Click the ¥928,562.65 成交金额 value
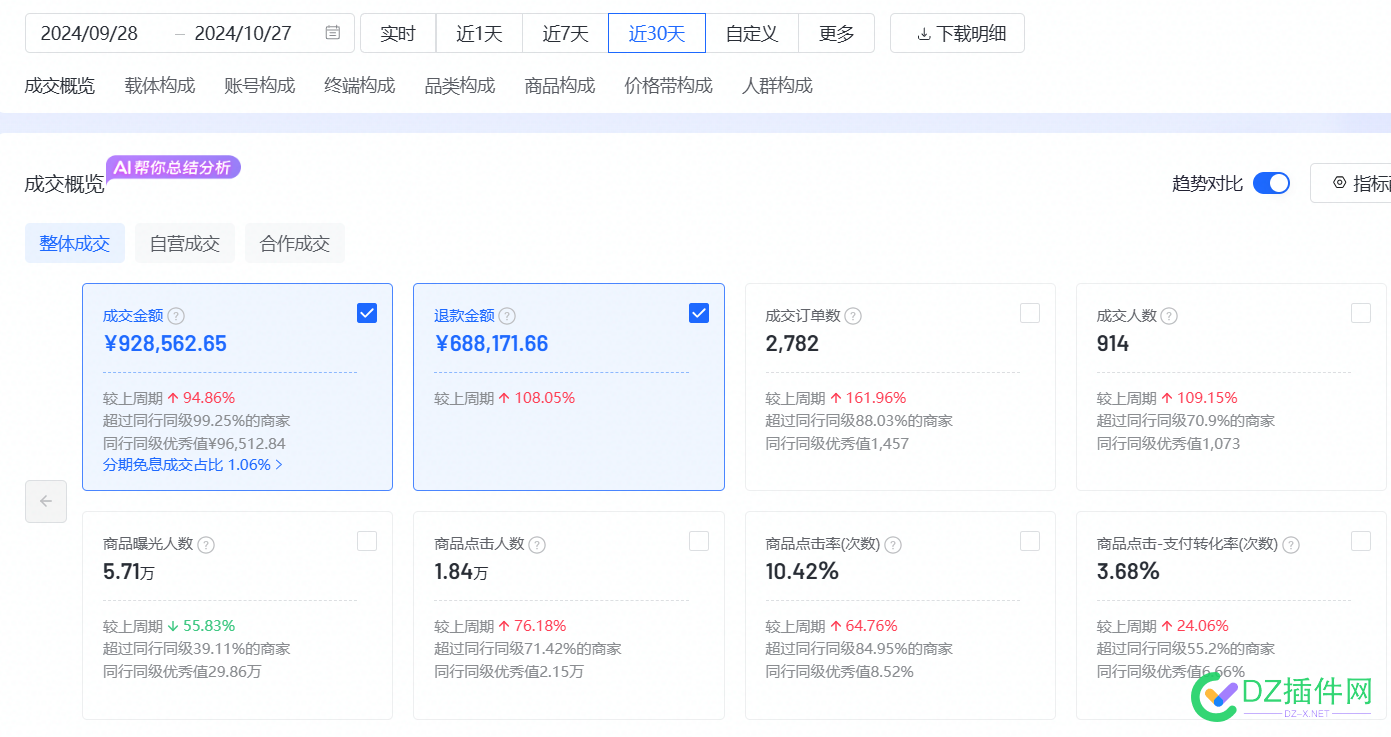Image resolution: width=1391 pixels, height=737 pixels. [x=165, y=344]
